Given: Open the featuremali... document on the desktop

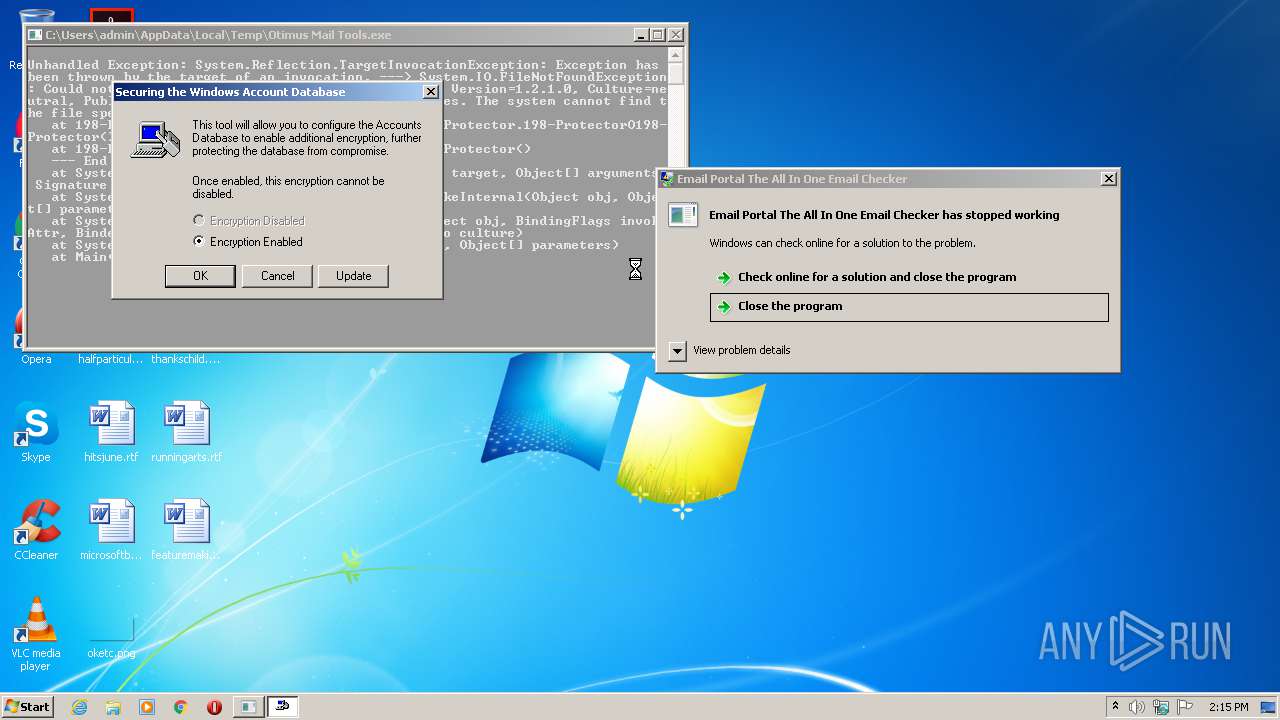Looking at the screenshot, I should coord(187,530).
